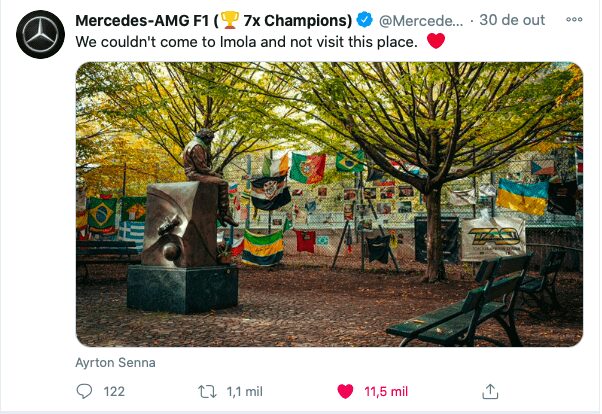Click the reply speech bubble icon

click(84, 391)
